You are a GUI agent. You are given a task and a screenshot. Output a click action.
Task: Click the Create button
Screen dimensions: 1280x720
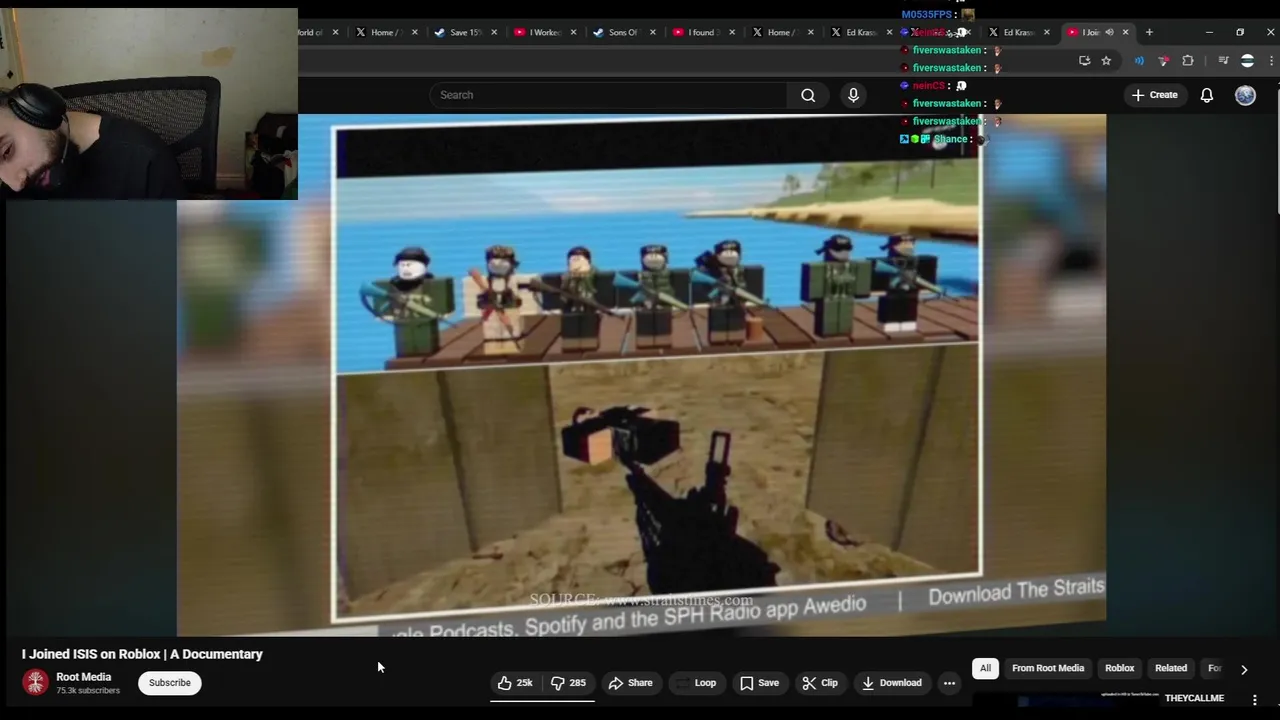point(1154,95)
